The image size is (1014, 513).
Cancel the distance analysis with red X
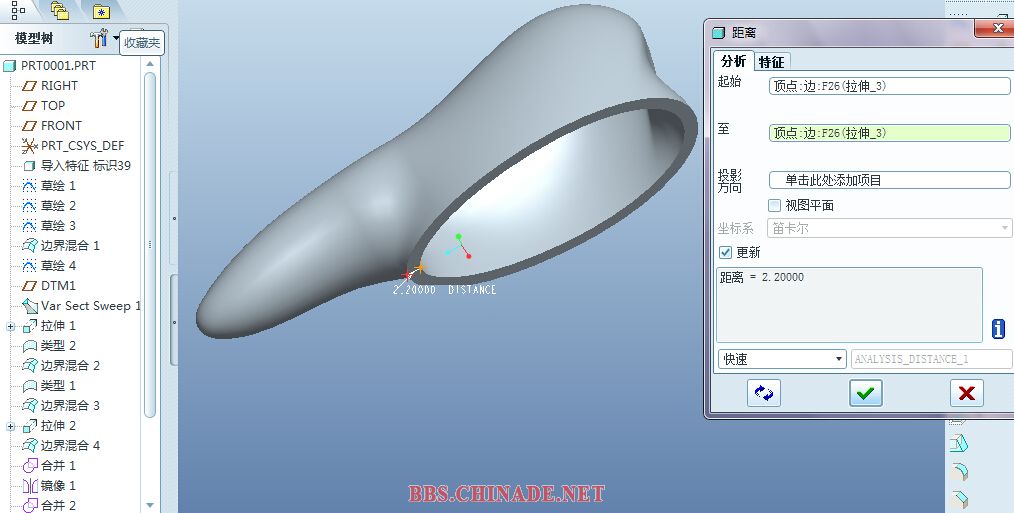coord(966,393)
